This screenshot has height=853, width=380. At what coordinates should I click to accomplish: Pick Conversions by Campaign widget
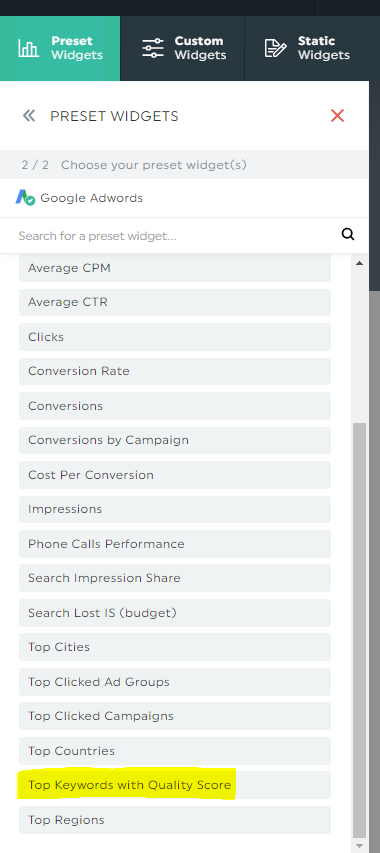175,440
